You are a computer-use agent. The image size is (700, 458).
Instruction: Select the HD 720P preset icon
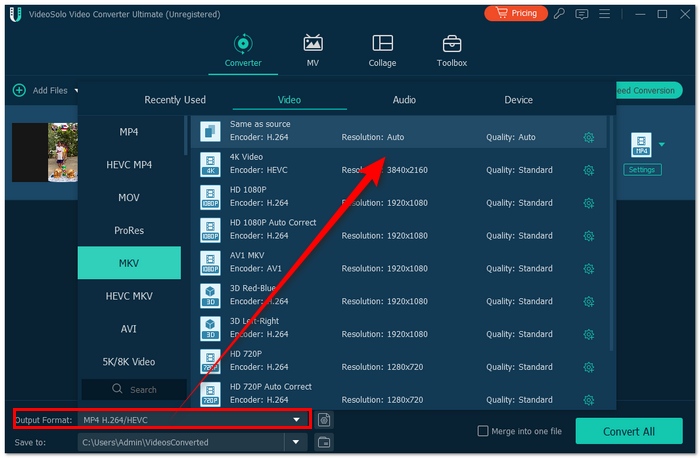[210, 361]
